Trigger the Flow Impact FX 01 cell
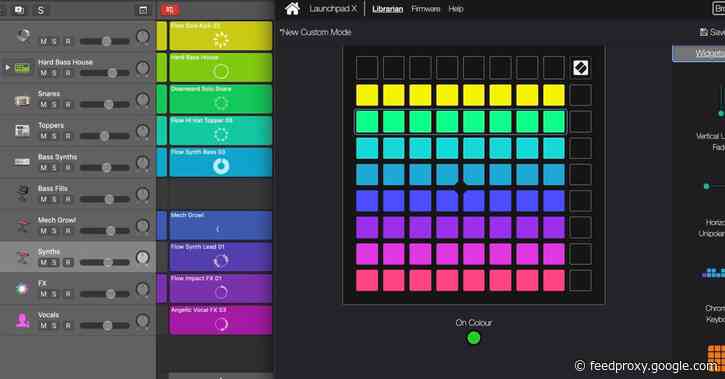Viewport: 725px width, 379px height. click(x=221, y=289)
